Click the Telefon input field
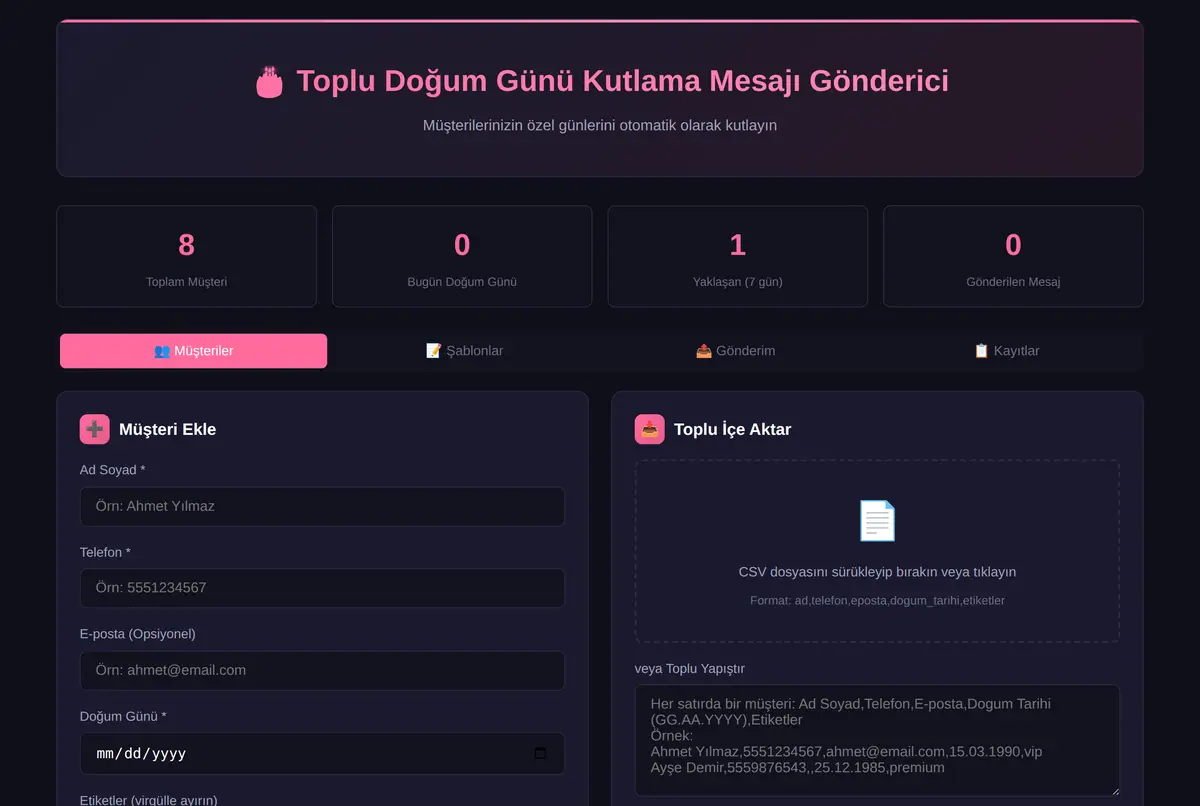1200x806 pixels. click(x=322, y=588)
